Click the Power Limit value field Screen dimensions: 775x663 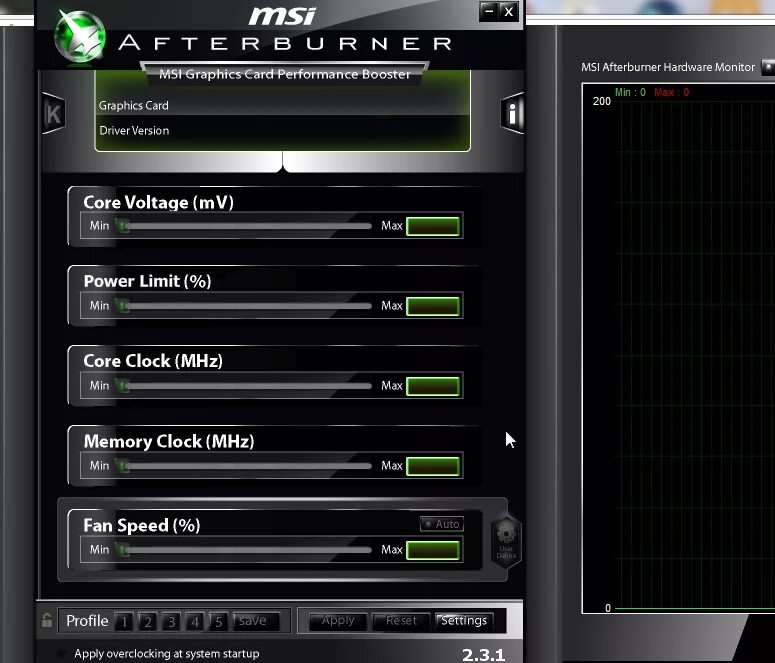tap(433, 306)
